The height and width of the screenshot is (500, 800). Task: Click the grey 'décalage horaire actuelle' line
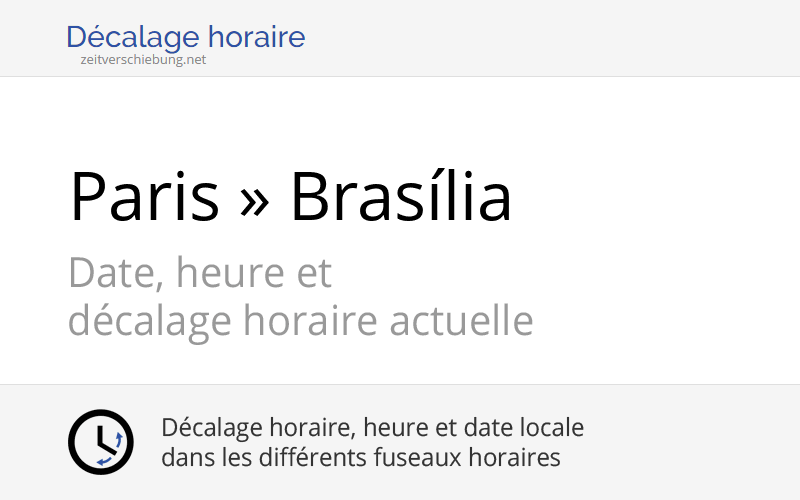300,321
